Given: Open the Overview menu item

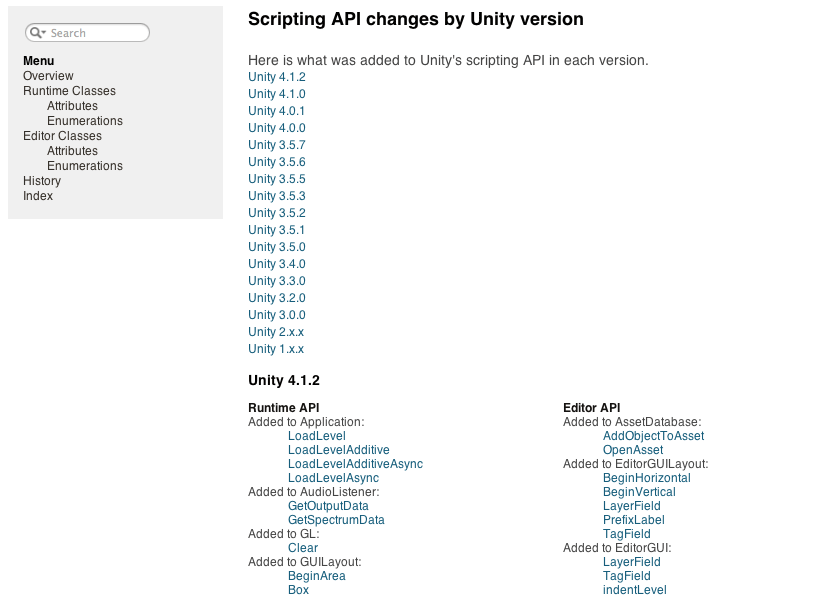Looking at the screenshot, I should pos(48,76).
